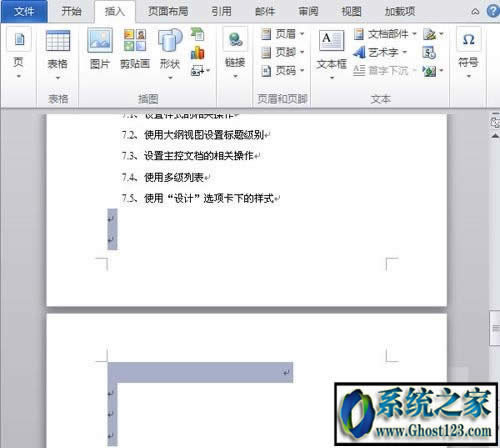Click the vertical scrollbar up arrow

[495, 136]
